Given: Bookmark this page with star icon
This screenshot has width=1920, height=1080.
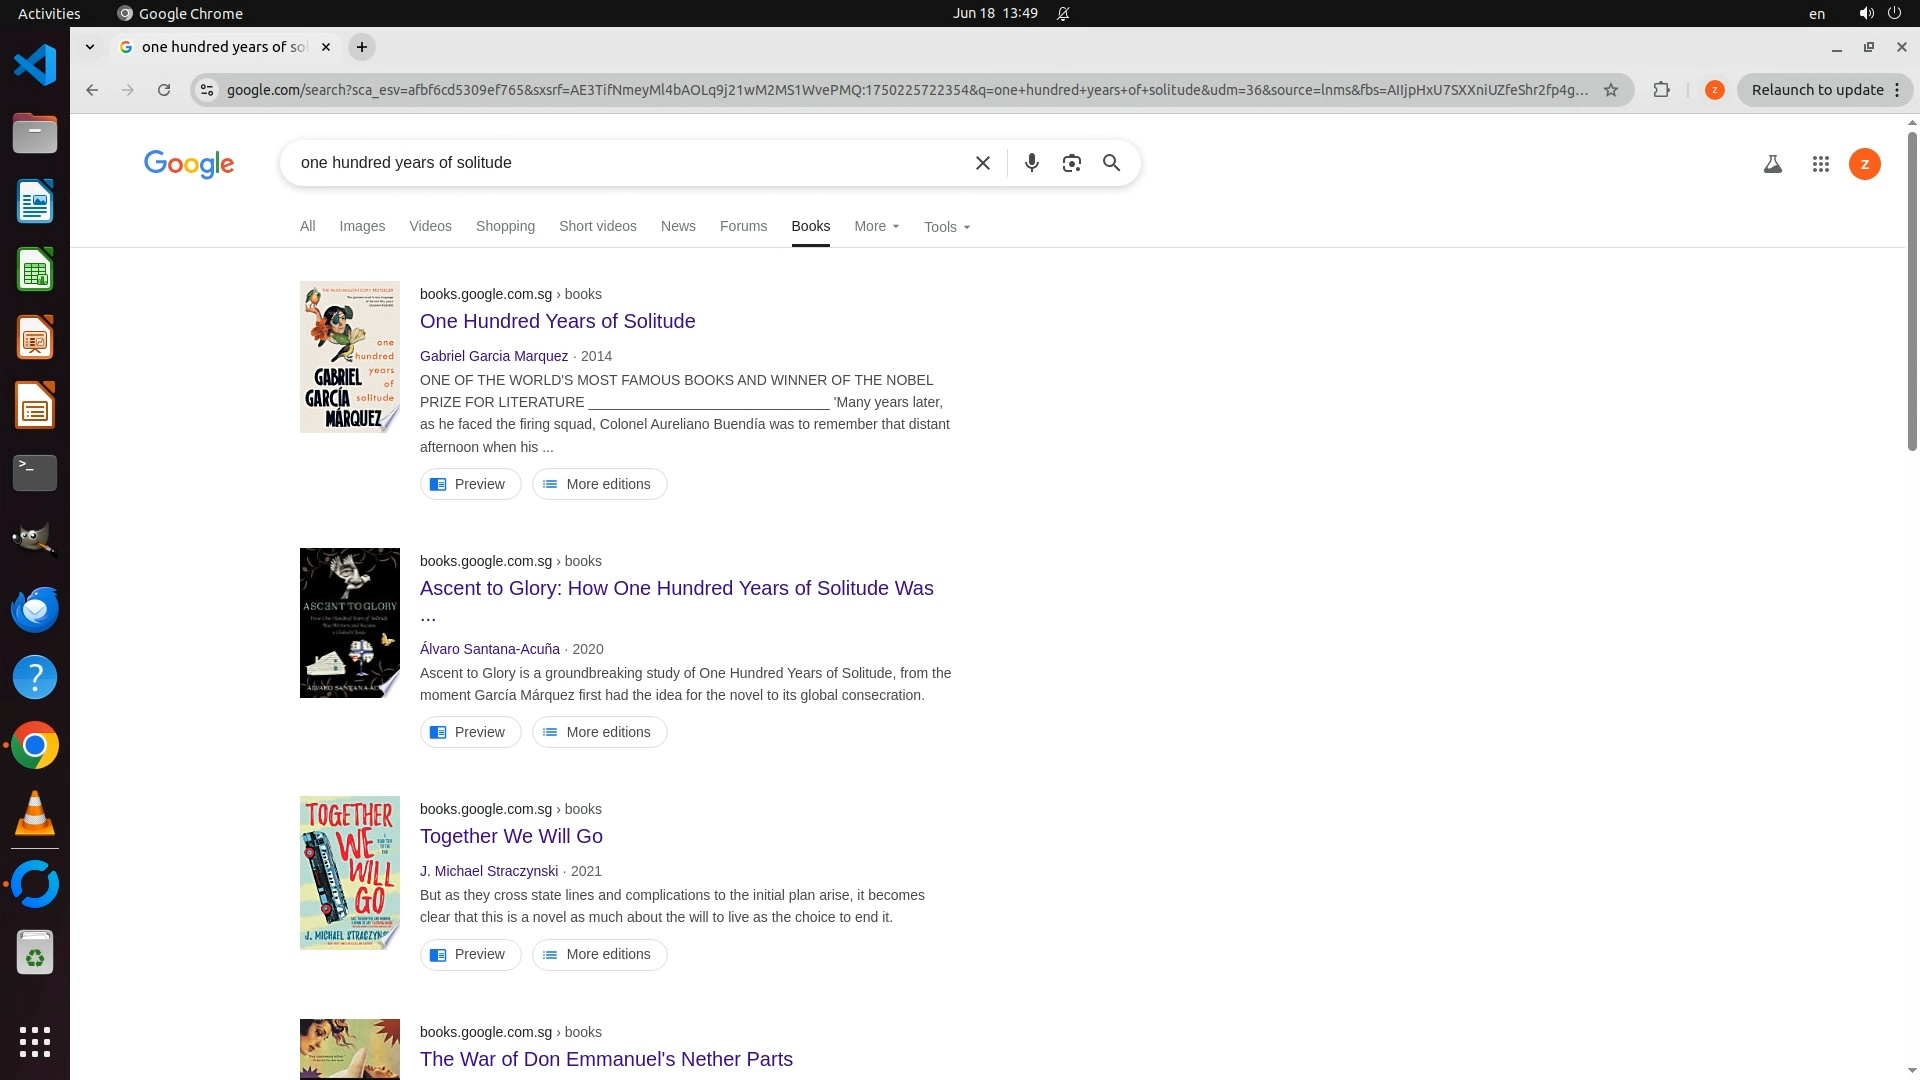Looking at the screenshot, I should (1610, 90).
